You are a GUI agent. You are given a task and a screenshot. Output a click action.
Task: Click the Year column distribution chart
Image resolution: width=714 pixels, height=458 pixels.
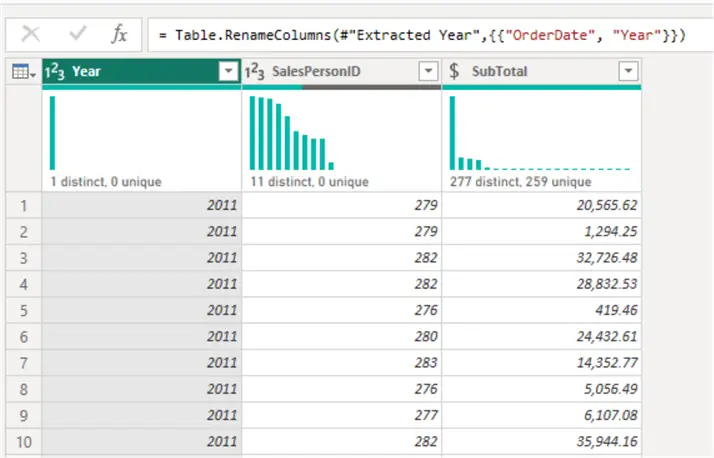pyautogui.click(x=142, y=132)
